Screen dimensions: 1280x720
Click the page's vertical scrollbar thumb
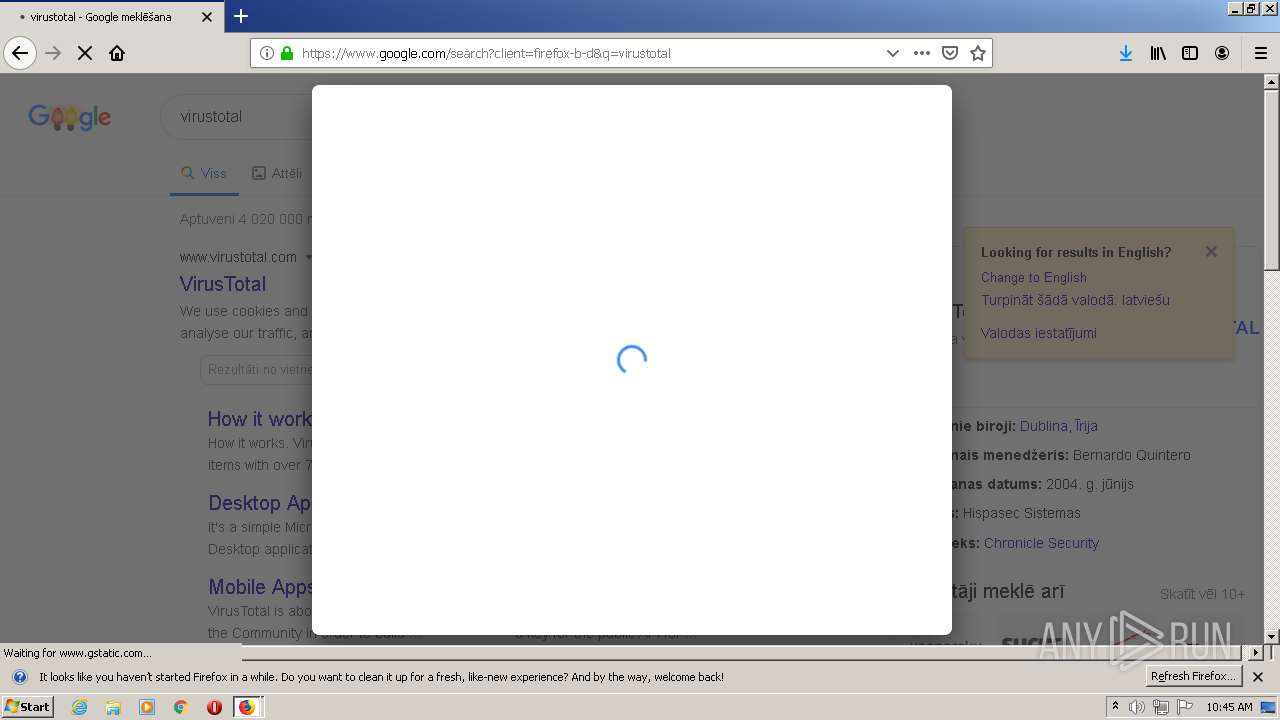1271,180
